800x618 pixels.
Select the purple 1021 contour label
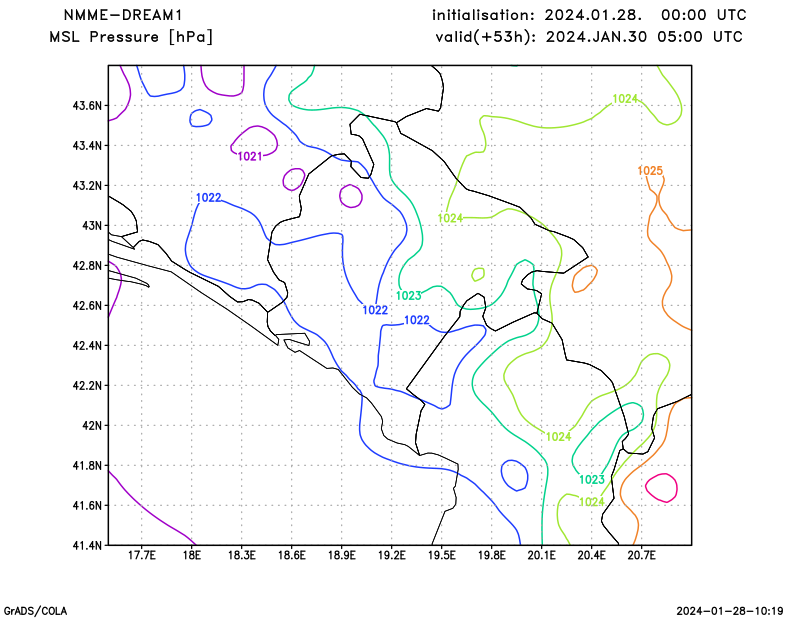250,157
